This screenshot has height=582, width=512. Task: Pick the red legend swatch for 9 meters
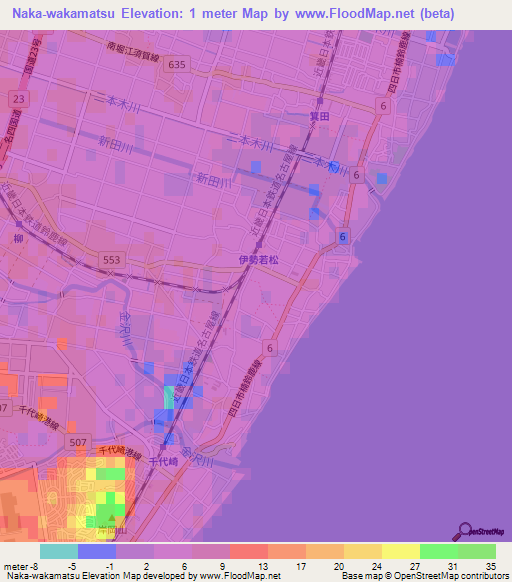pyautogui.click(x=249, y=551)
